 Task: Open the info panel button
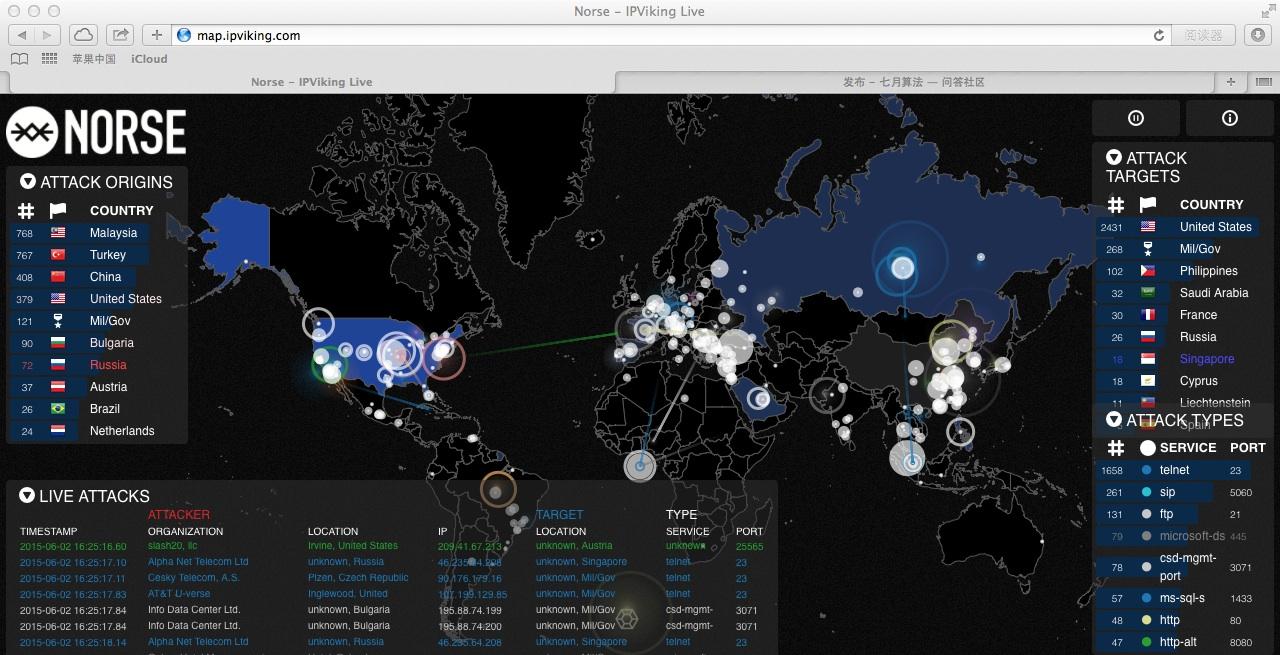pos(1230,118)
